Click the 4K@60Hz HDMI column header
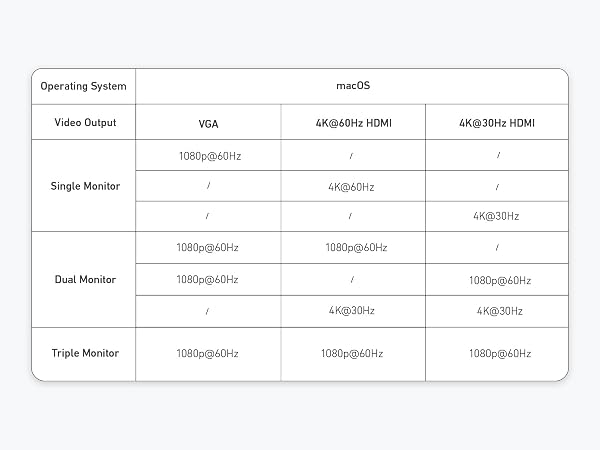 353,122
